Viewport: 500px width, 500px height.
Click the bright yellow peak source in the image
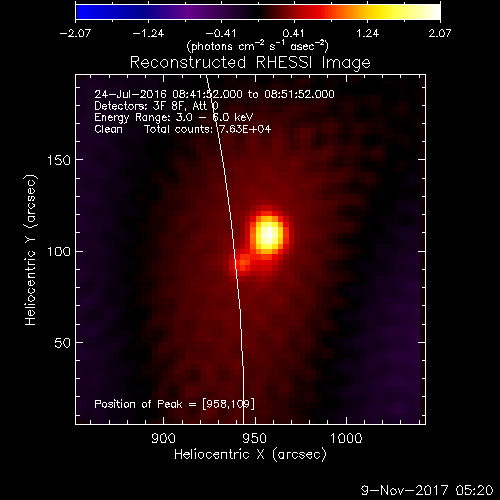(268, 234)
